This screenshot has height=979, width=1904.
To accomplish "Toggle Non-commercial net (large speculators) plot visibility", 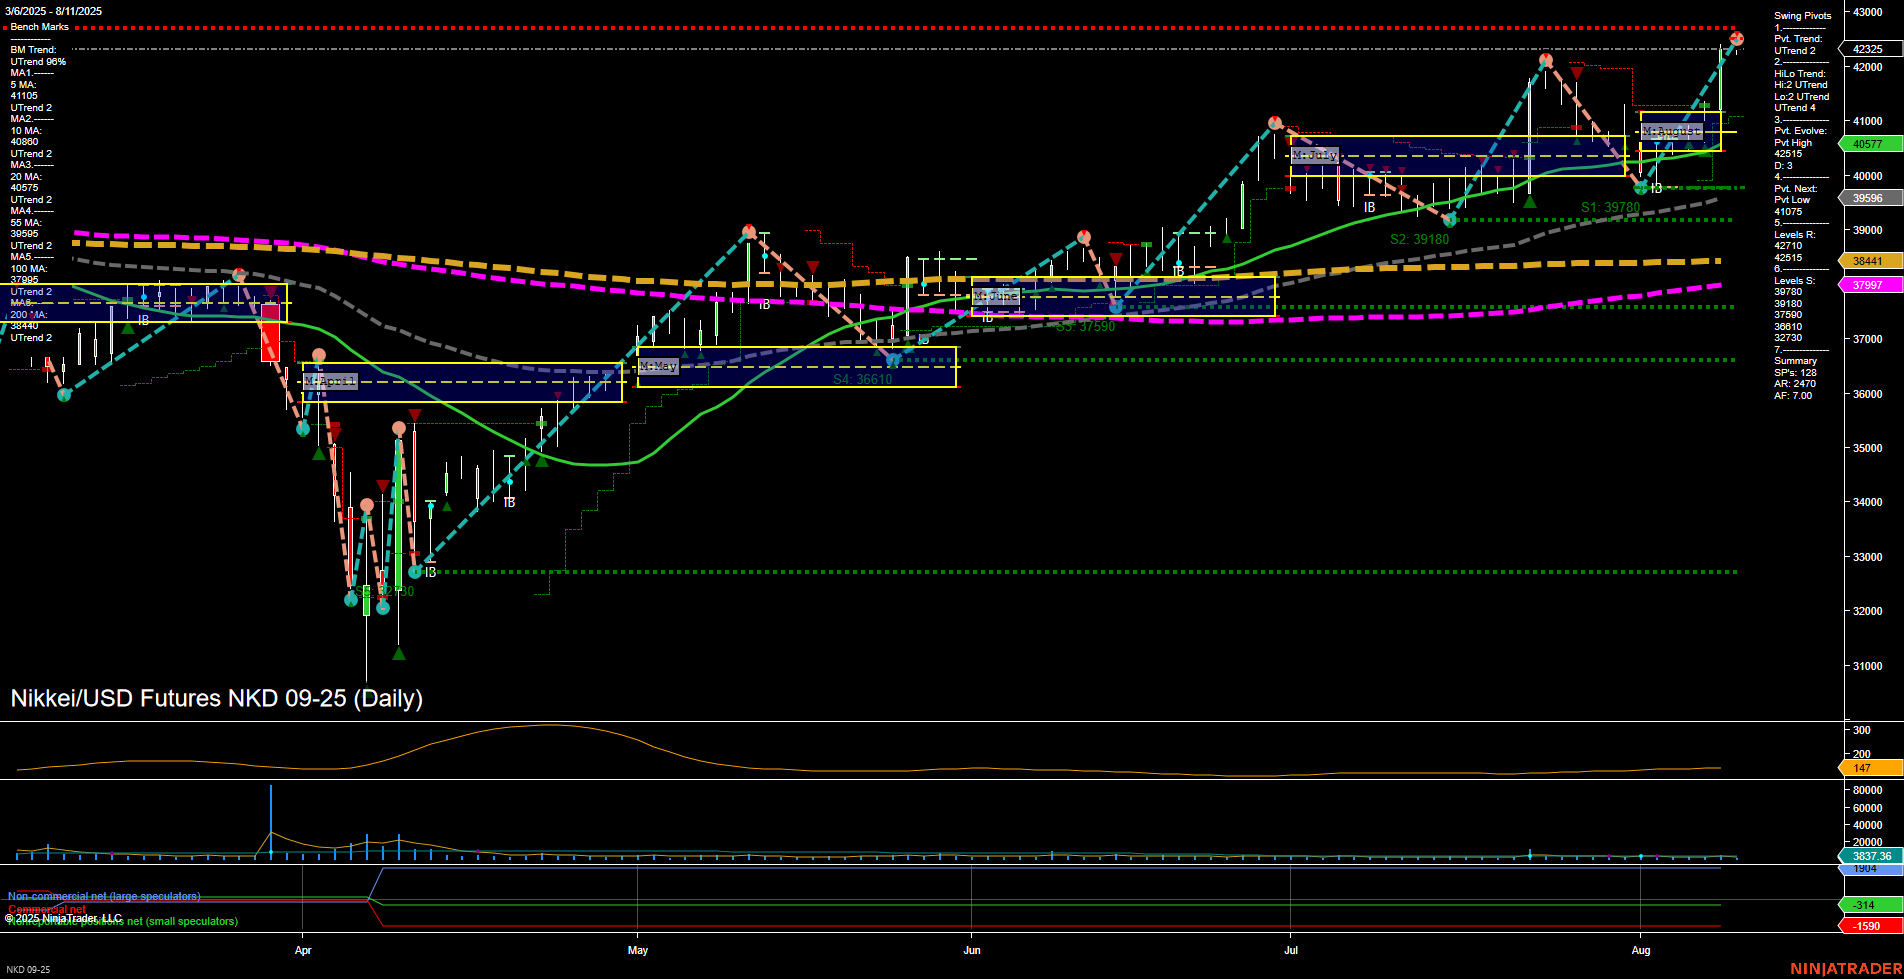I will tap(103, 897).
